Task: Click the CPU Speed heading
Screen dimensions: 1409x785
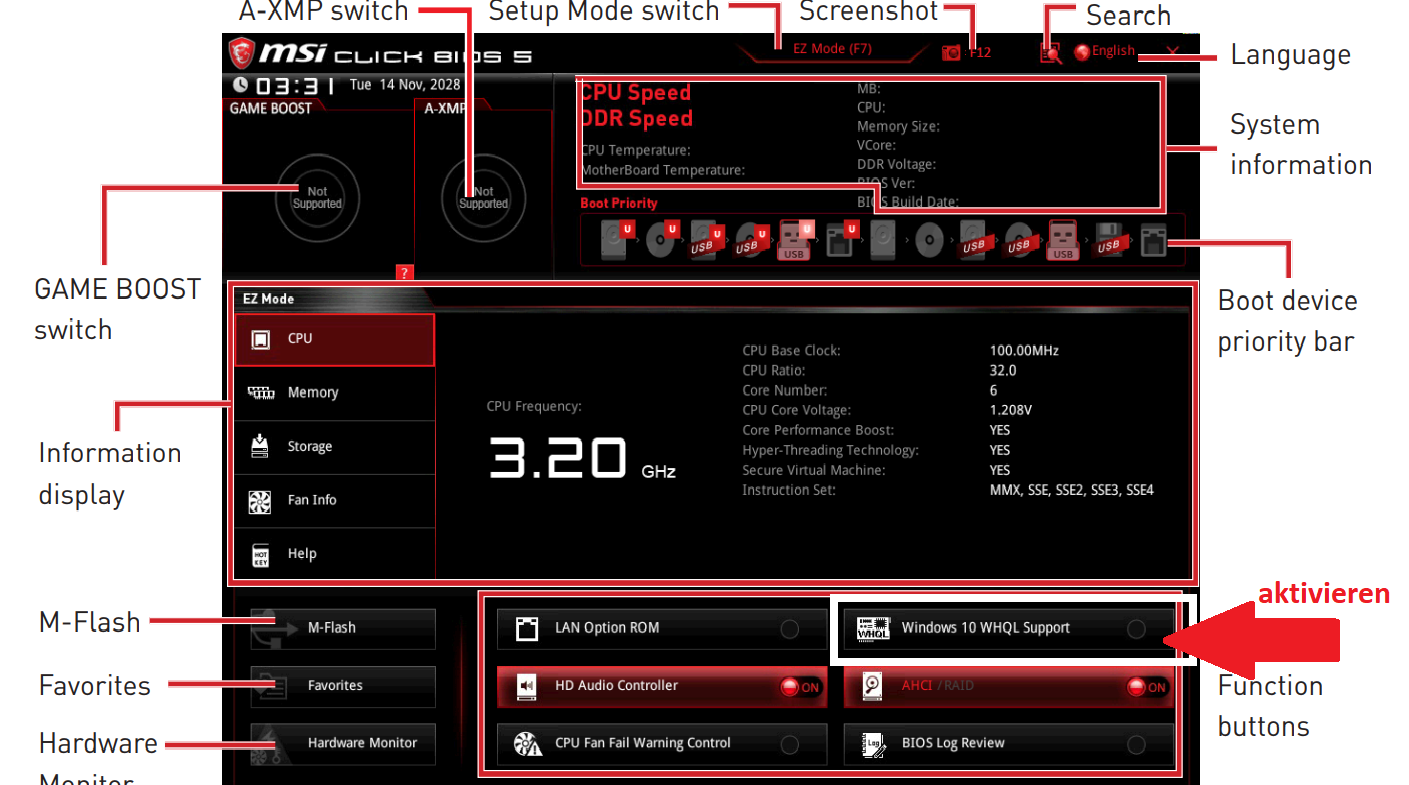Action: (x=636, y=92)
